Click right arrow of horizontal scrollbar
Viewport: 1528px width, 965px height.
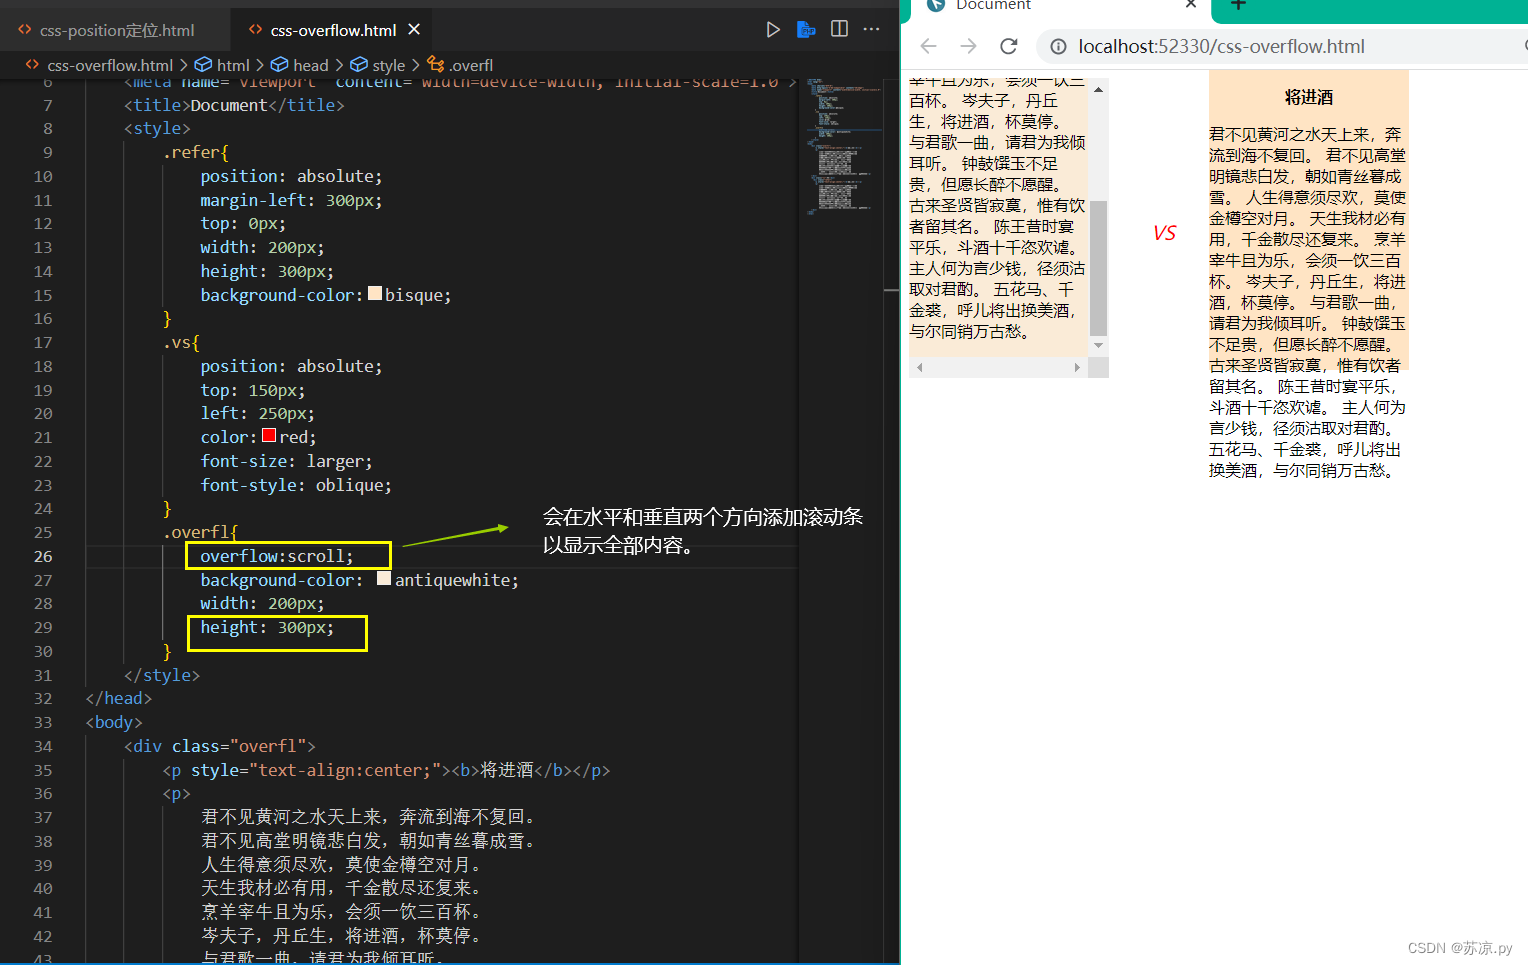point(1077,367)
